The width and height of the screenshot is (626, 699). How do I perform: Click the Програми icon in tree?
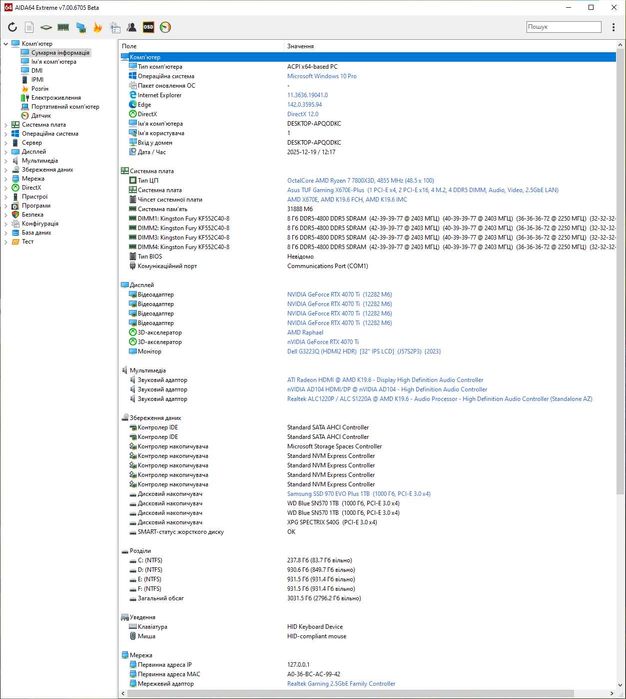[15, 206]
